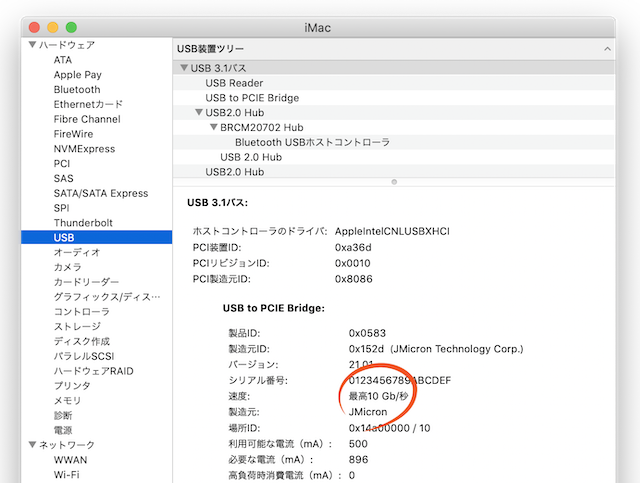Screen dimensions: 640x483
Task: Select カメラ in the sidebar
Action: 68,267
